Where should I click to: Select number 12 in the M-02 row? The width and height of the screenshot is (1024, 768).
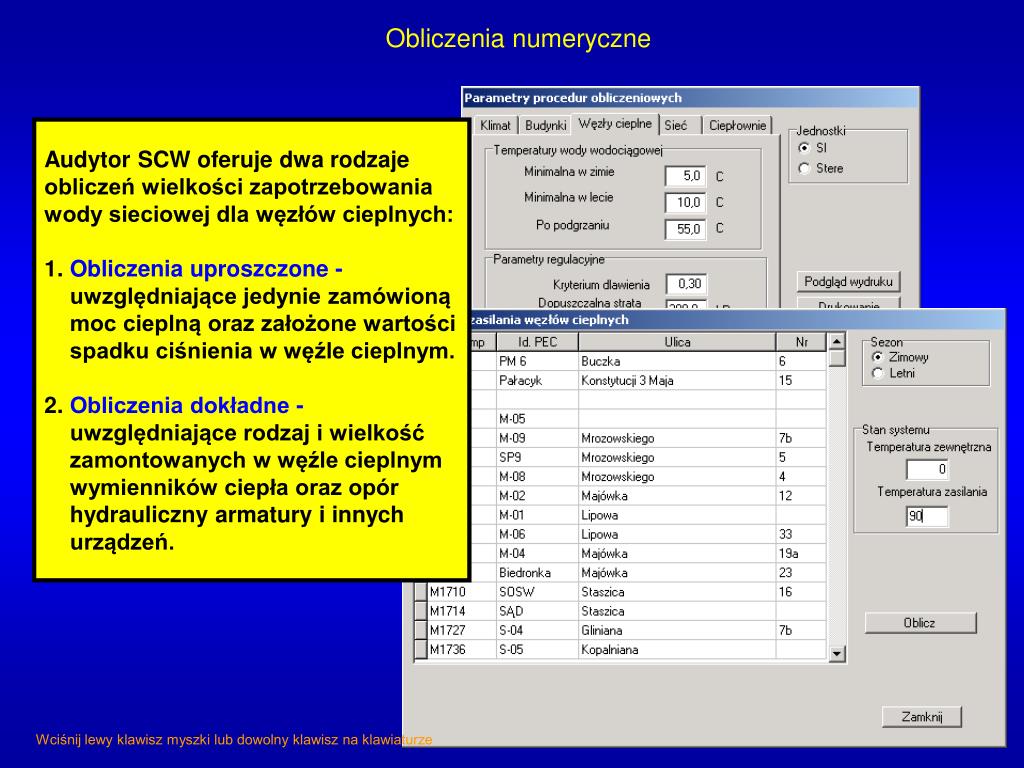801,496
